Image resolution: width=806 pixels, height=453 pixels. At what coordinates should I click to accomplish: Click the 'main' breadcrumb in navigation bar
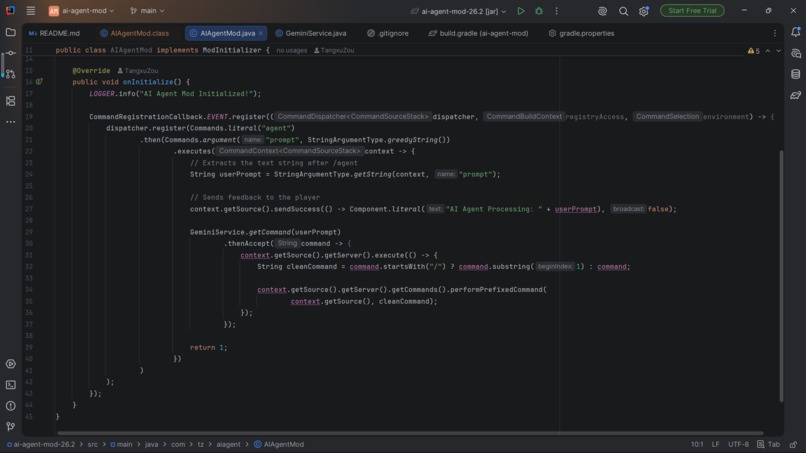[121, 444]
